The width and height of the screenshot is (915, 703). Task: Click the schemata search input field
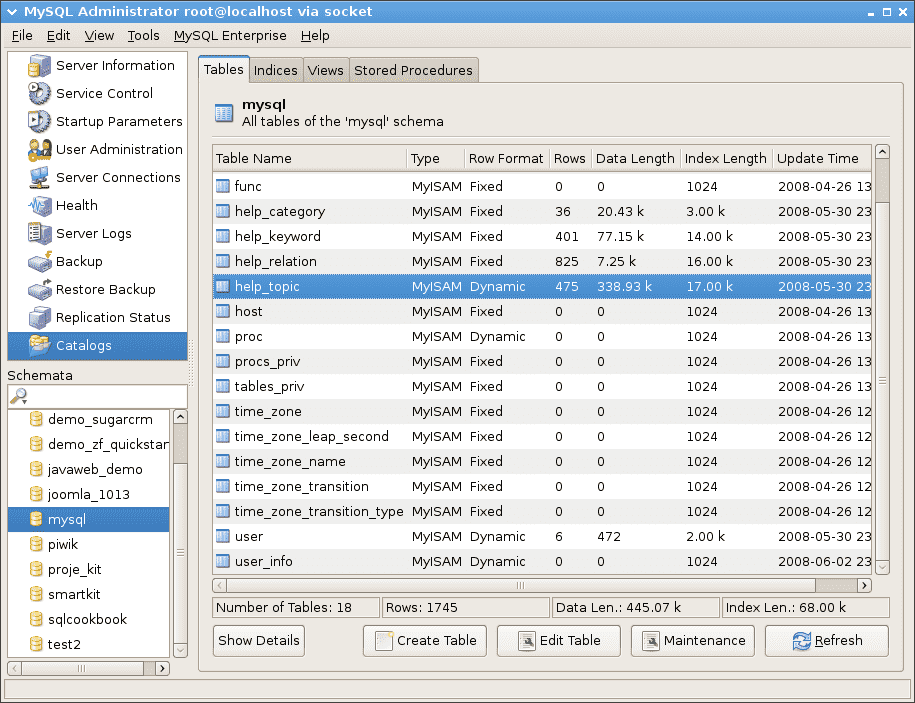coord(97,396)
